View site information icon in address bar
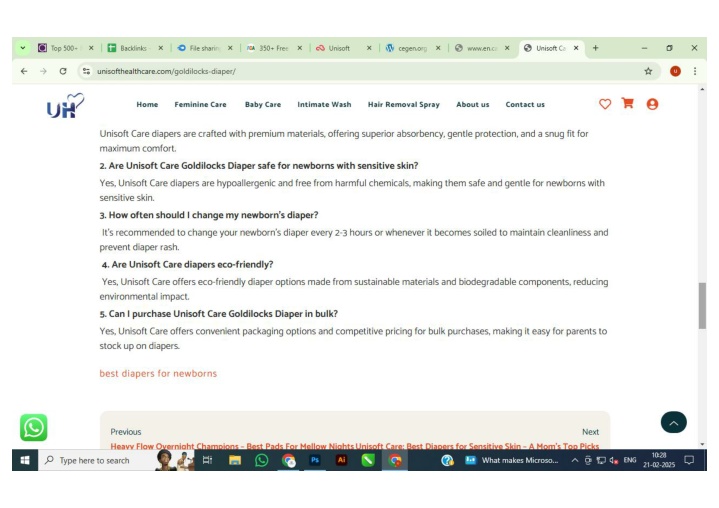 point(86,71)
